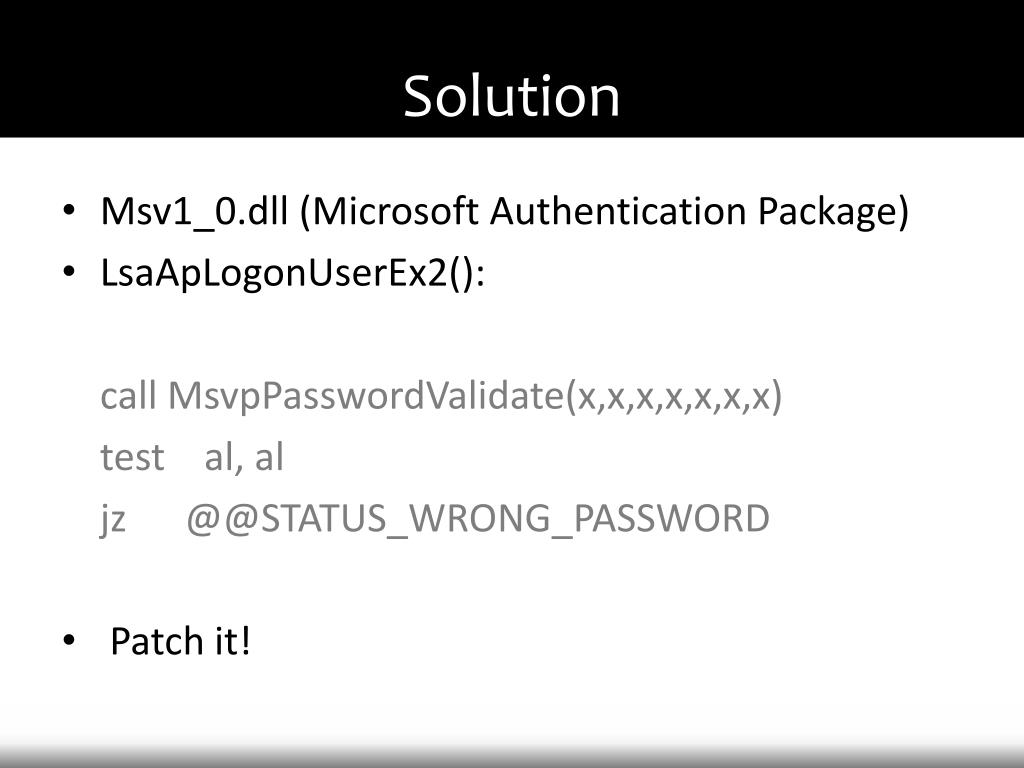
Task: Click the word "Package)" in first bullet
Action: [x=833, y=212]
